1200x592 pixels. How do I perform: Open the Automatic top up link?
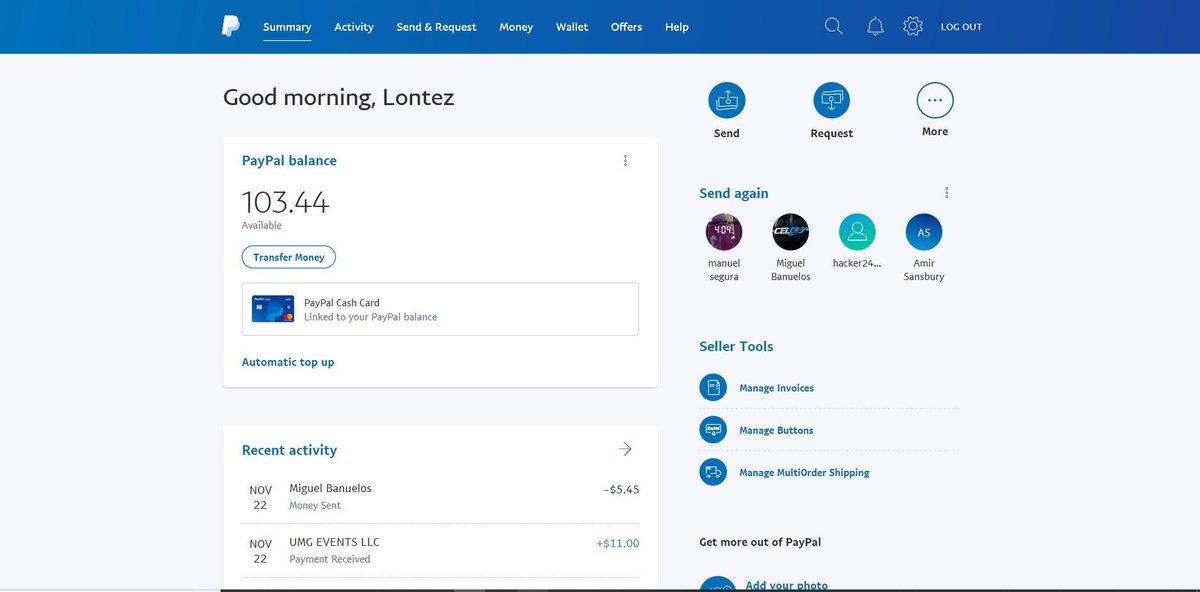coord(288,361)
